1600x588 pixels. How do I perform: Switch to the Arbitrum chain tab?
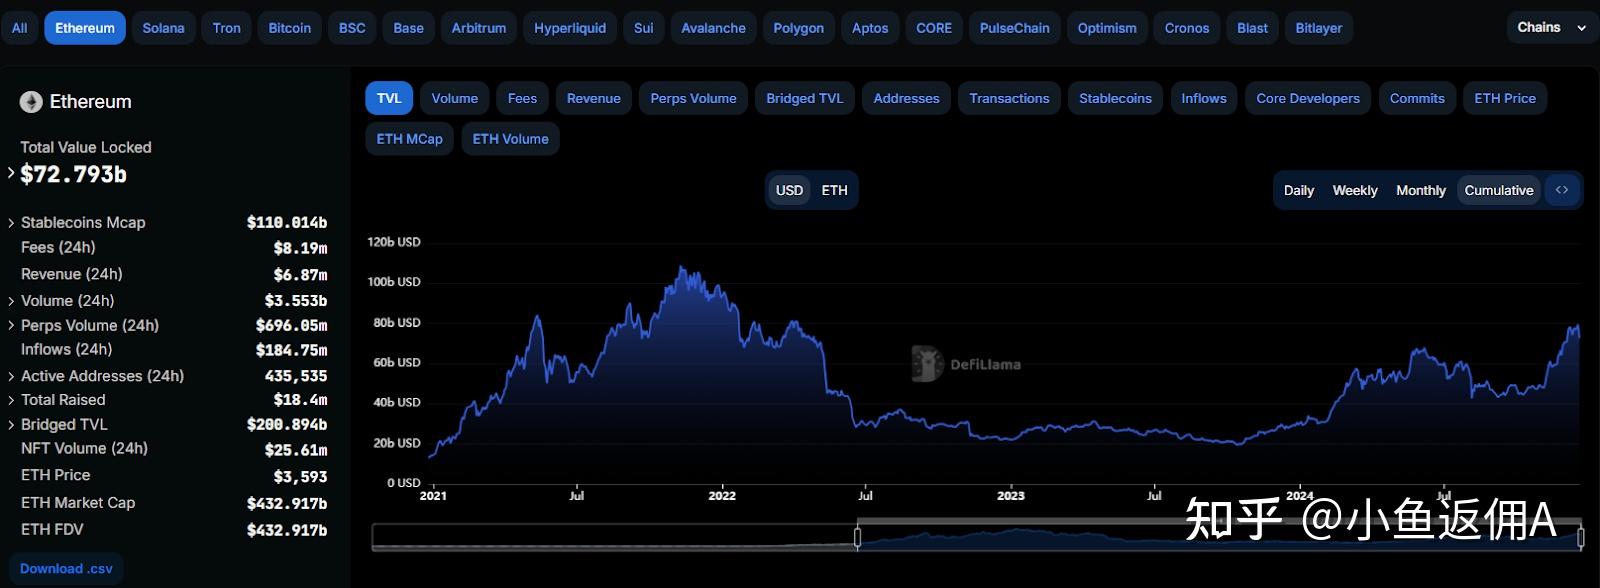coord(479,28)
